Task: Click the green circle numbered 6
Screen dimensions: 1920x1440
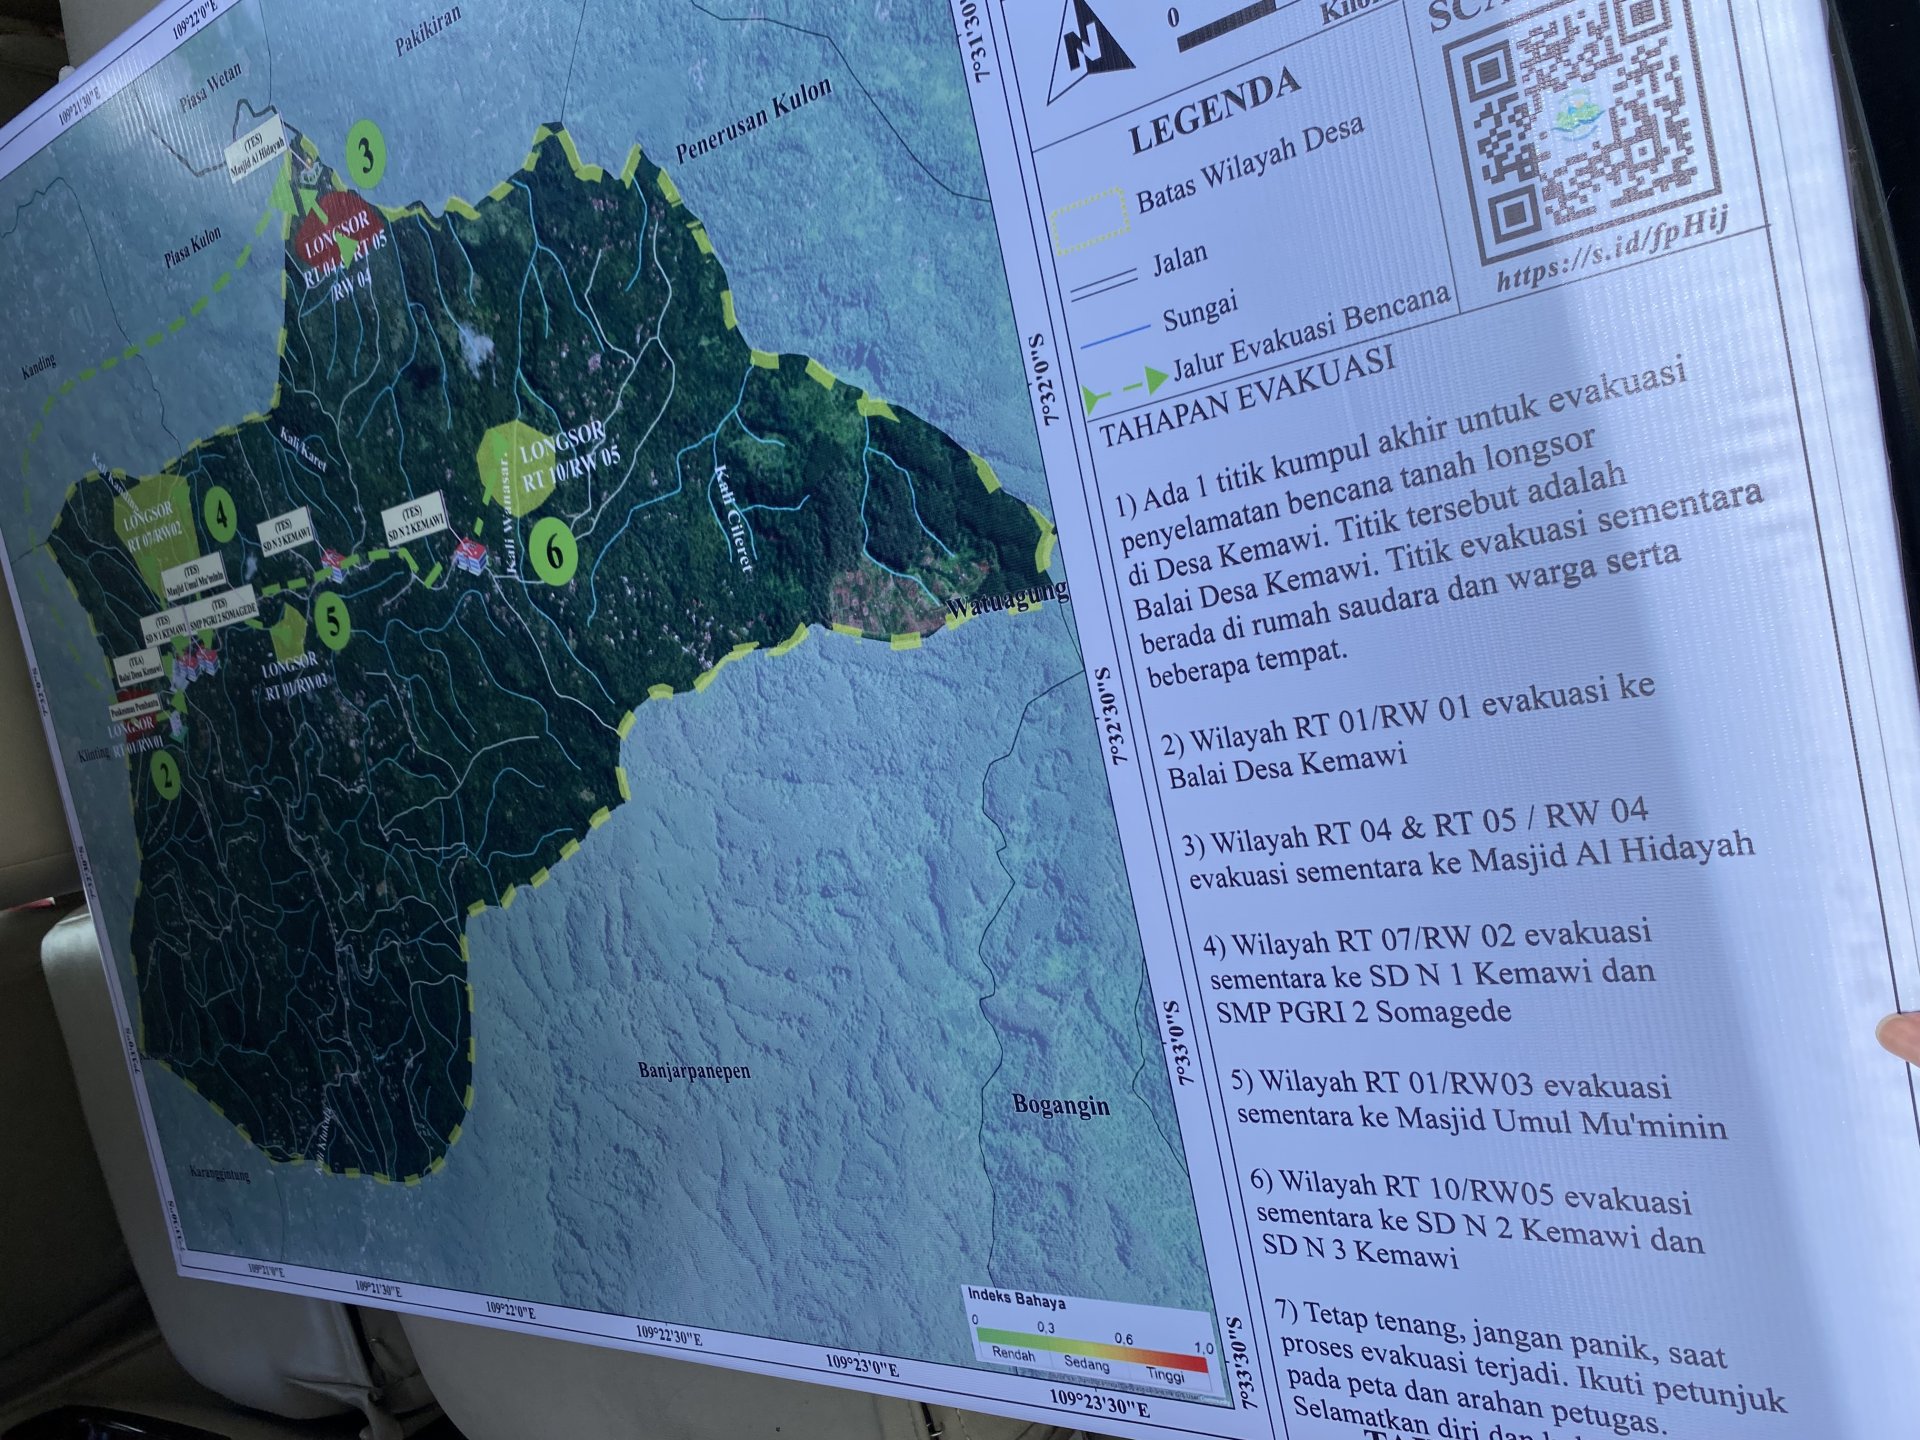Action: tap(554, 549)
